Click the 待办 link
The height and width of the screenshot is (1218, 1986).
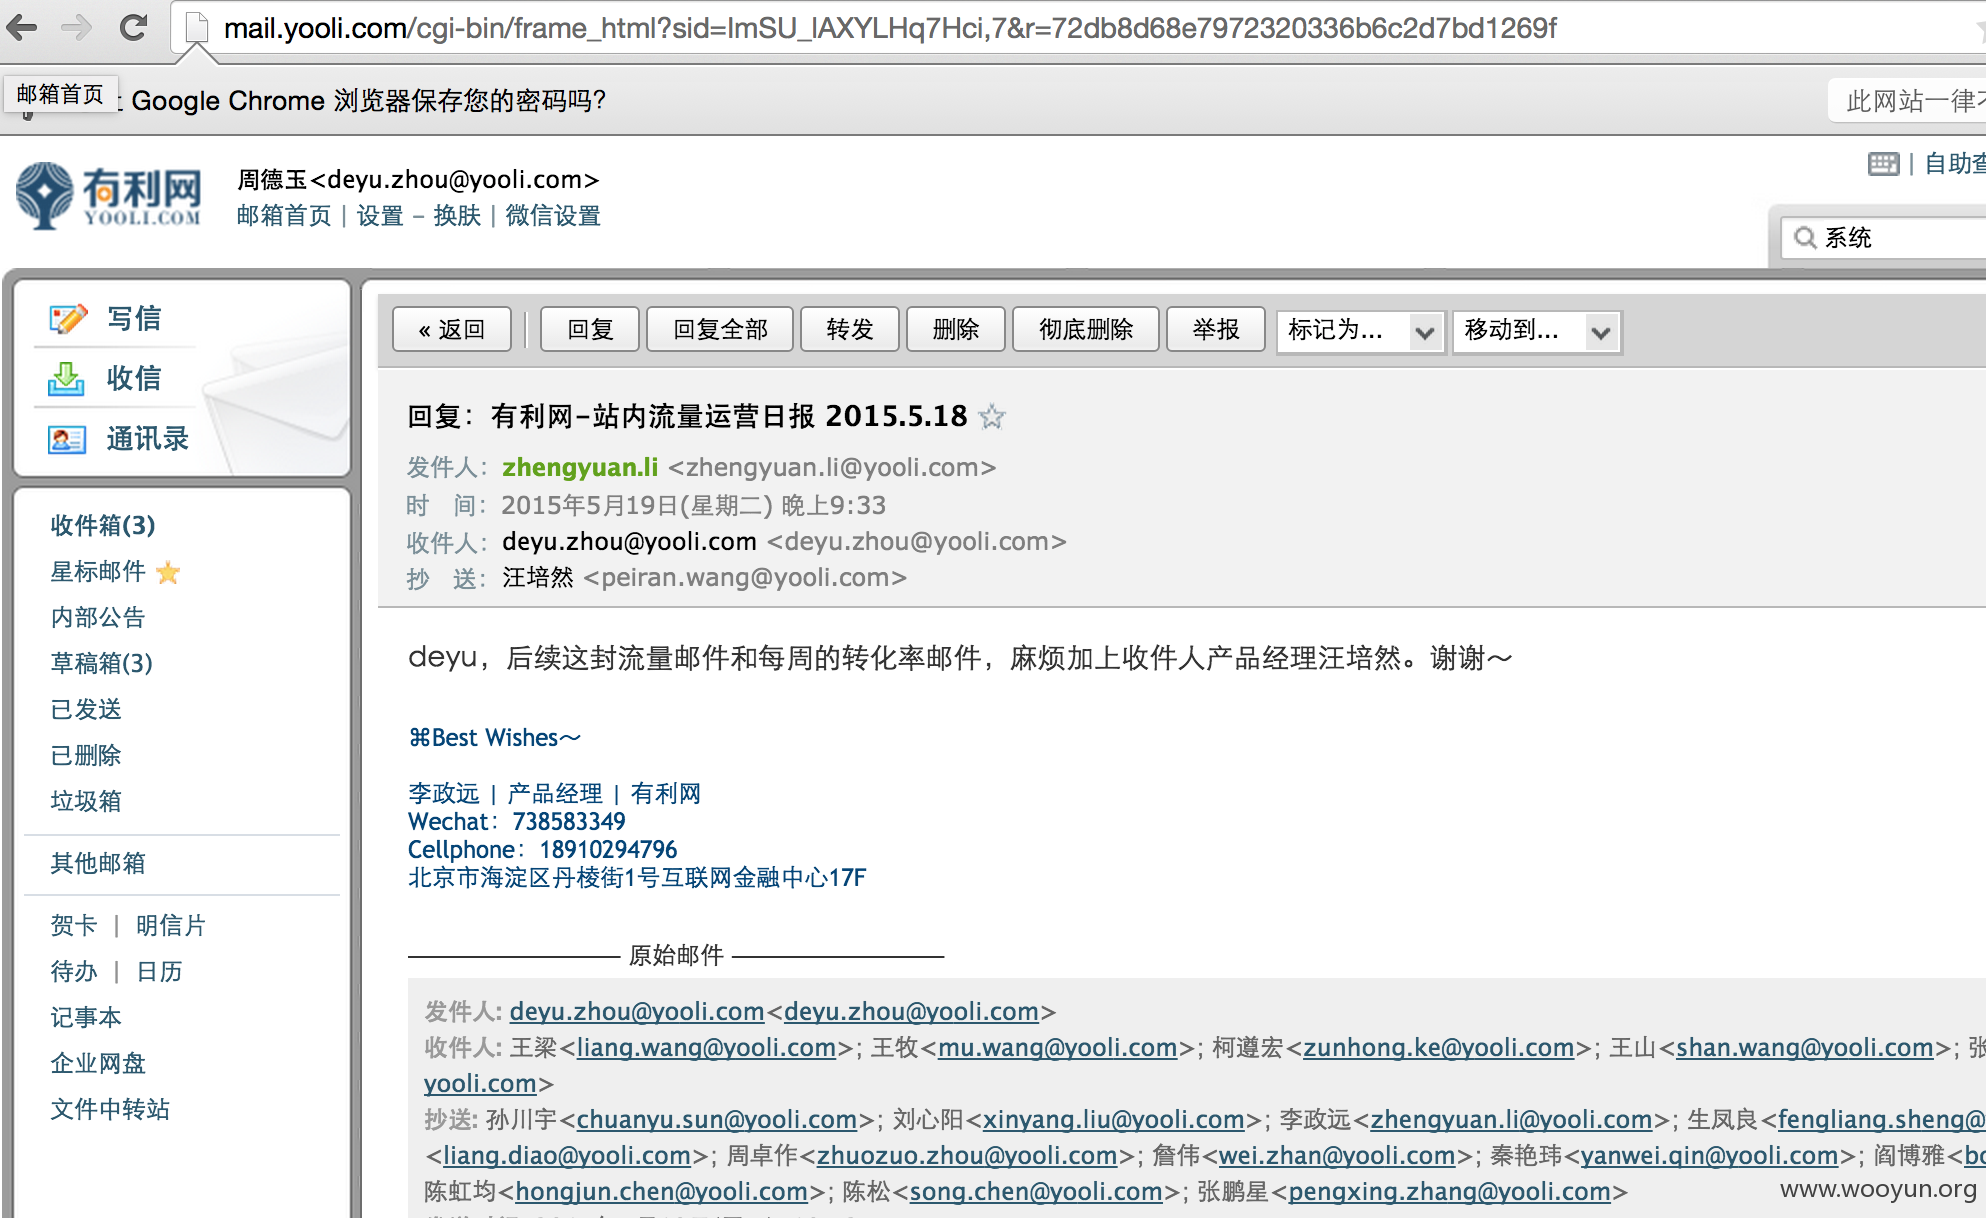click(74, 972)
